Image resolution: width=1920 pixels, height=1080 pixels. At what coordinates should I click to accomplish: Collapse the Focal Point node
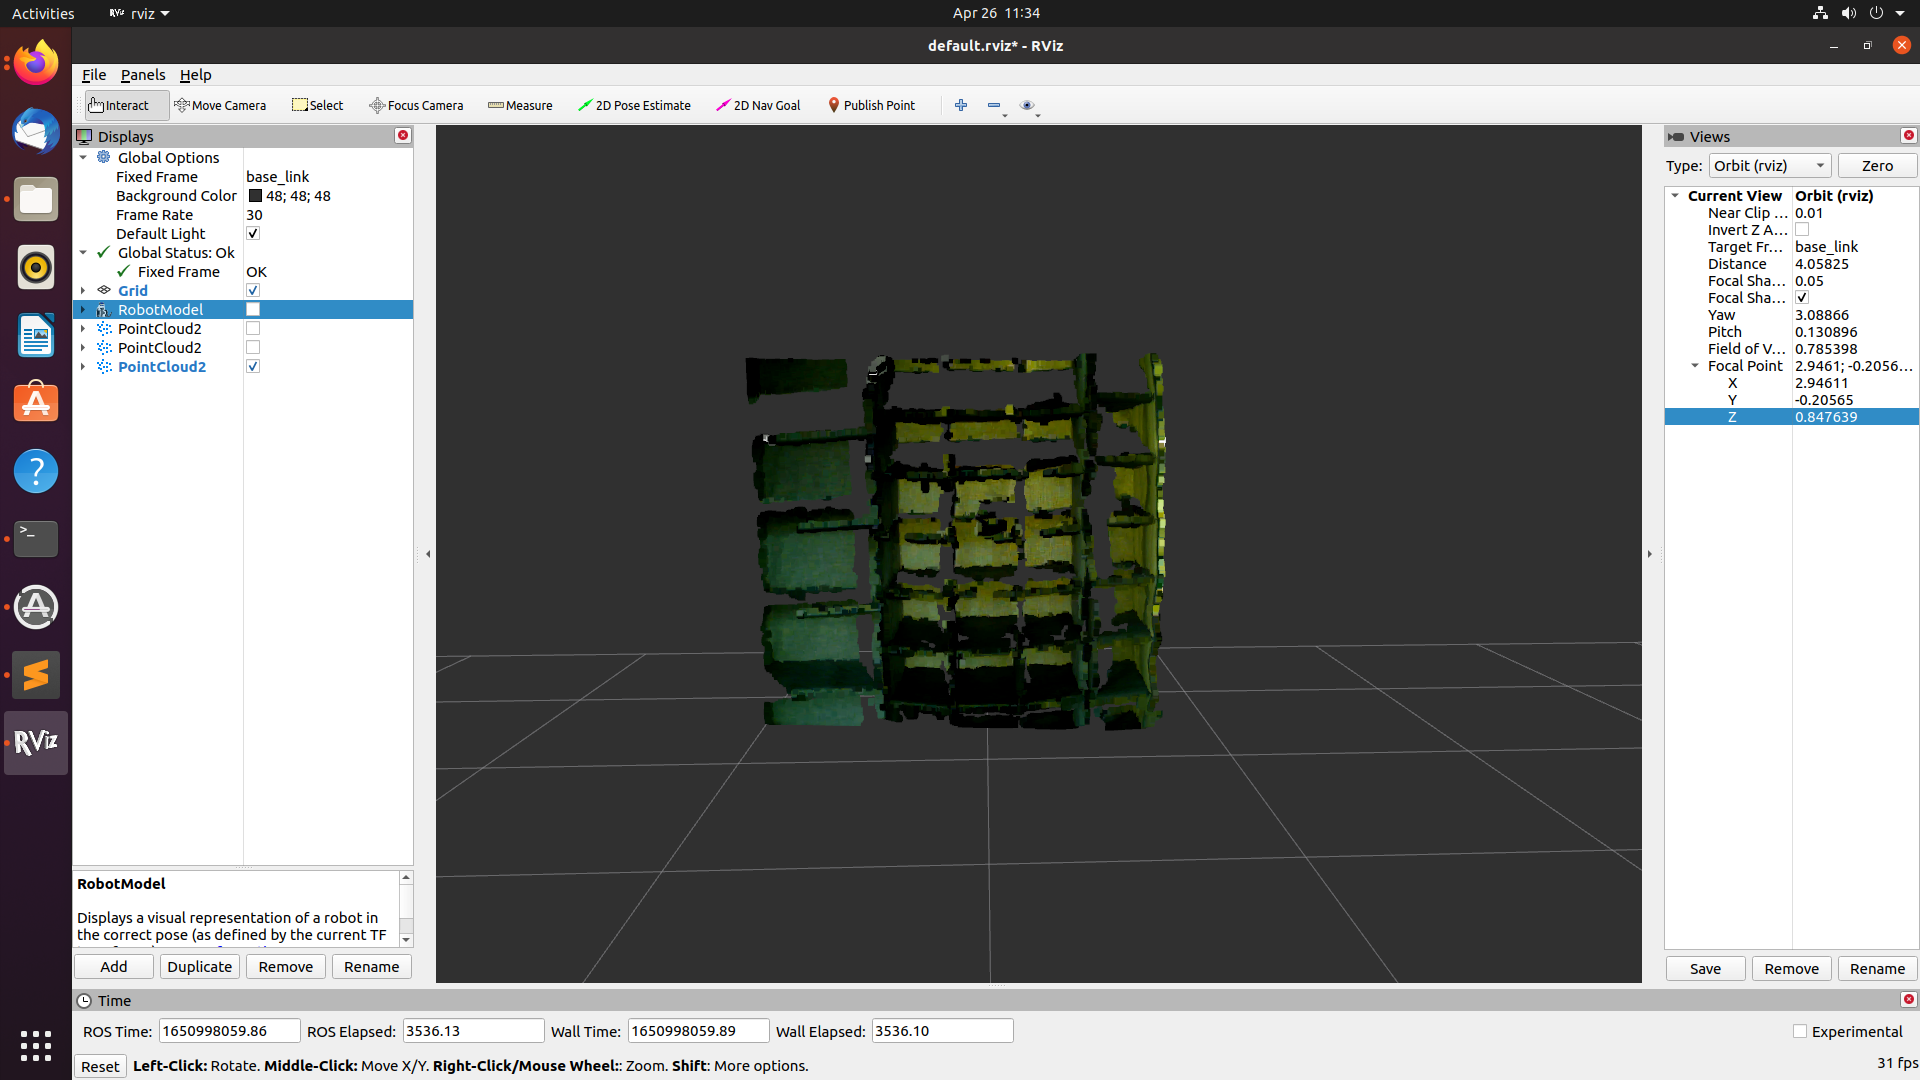tap(1696, 365)
